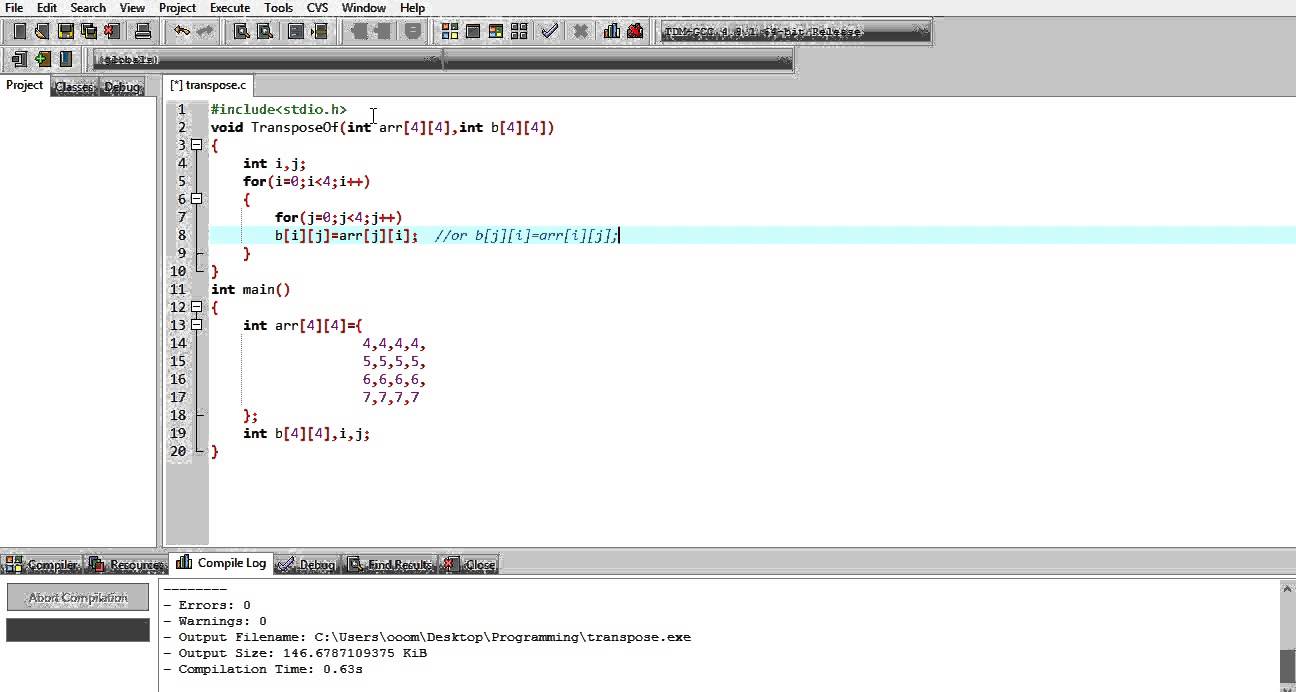Click the Redo arrow icon
The height and width of the screenshot is (692, 1296).
click(x=204, y=31)
